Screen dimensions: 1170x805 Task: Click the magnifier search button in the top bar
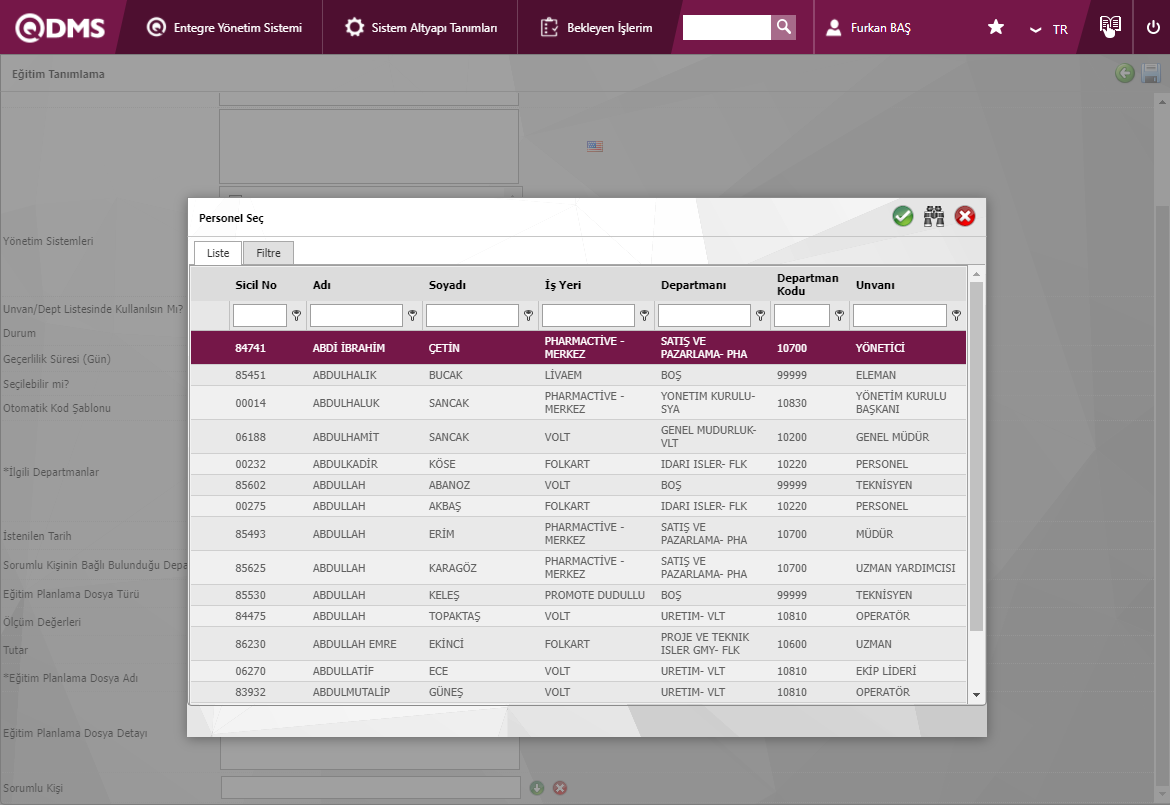click(x=784, y=27)
